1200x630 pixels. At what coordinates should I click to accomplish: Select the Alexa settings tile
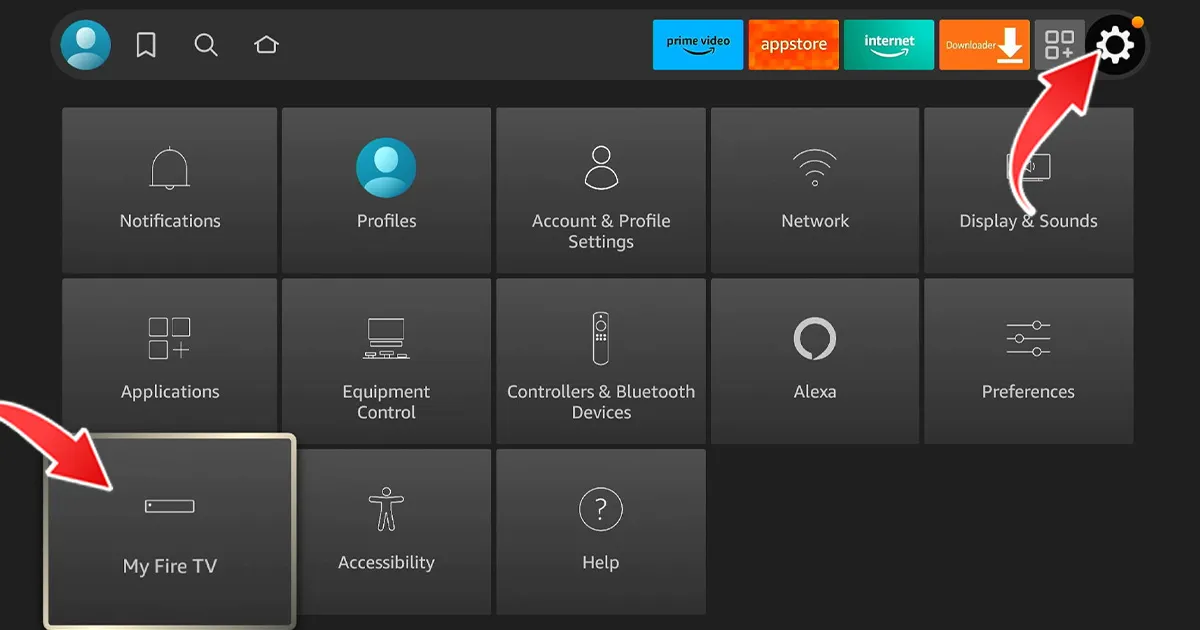[x=815, y=360]
